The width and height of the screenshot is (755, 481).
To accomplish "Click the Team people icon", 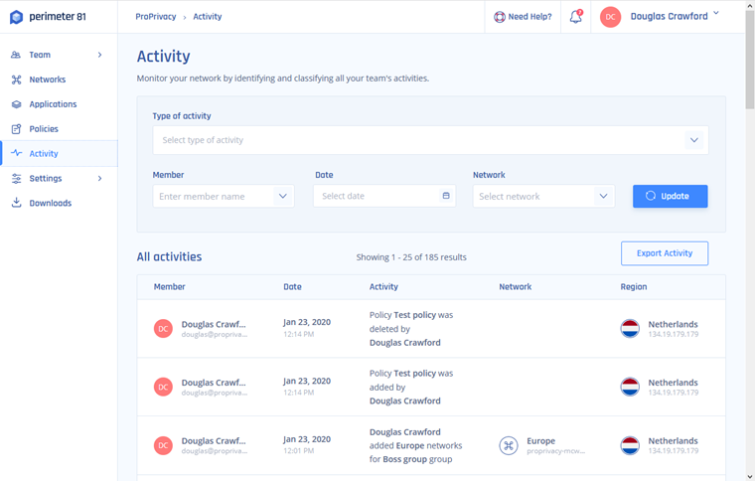I will click(16, 55).
